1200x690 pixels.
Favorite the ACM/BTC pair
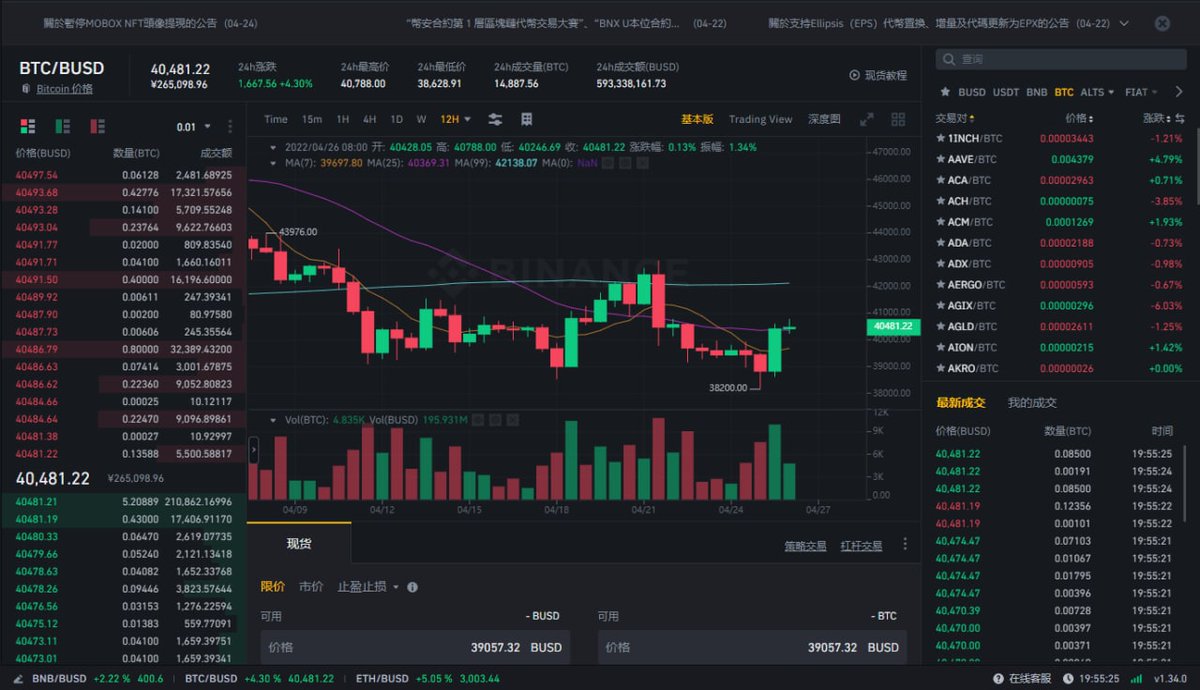coord(940,222)
